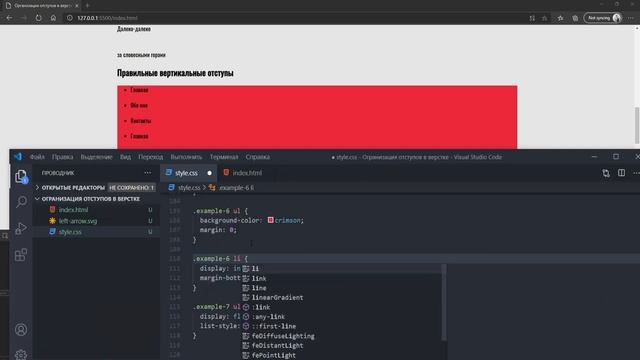Image resolution: width=640 pixels, height=360 pixels.
Task: Open the Вид menu
Action: click(x=125, y=157)
